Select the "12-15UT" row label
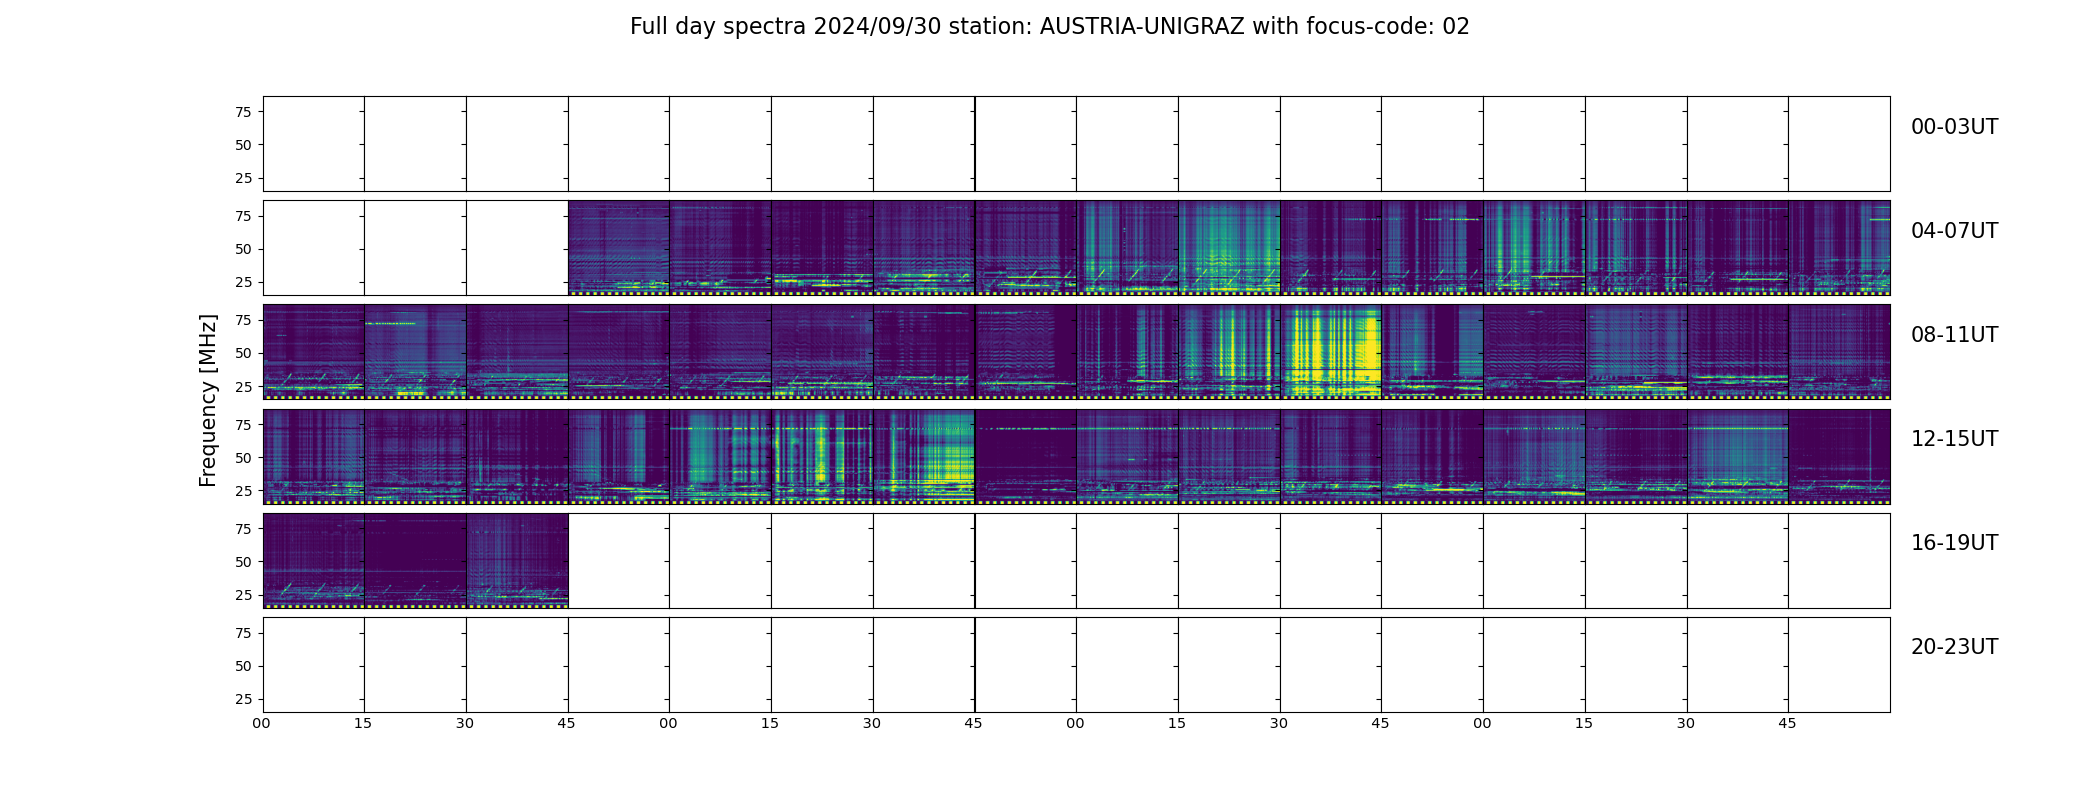2100x800 pixels. pos(1954,439)
